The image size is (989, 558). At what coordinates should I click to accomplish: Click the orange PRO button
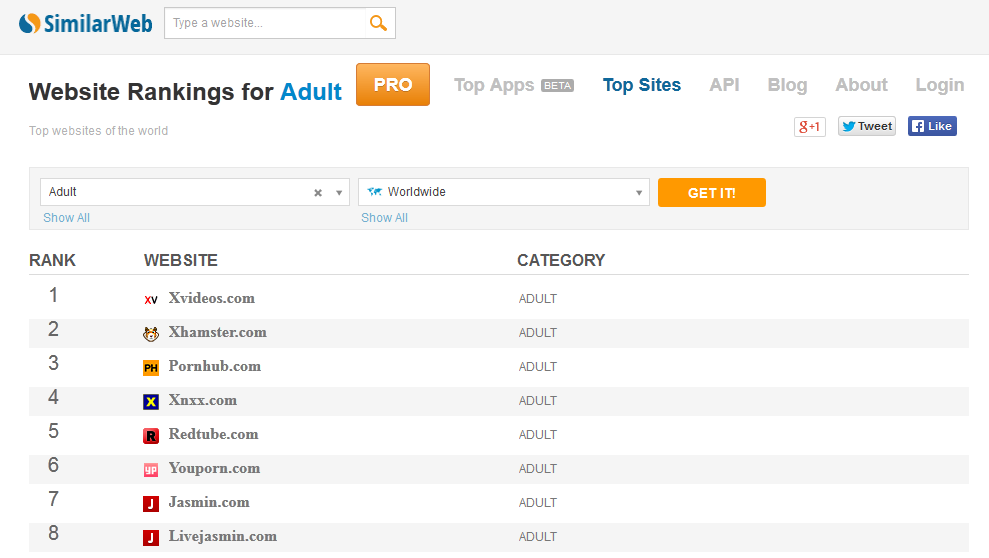[x=393, y=84]
